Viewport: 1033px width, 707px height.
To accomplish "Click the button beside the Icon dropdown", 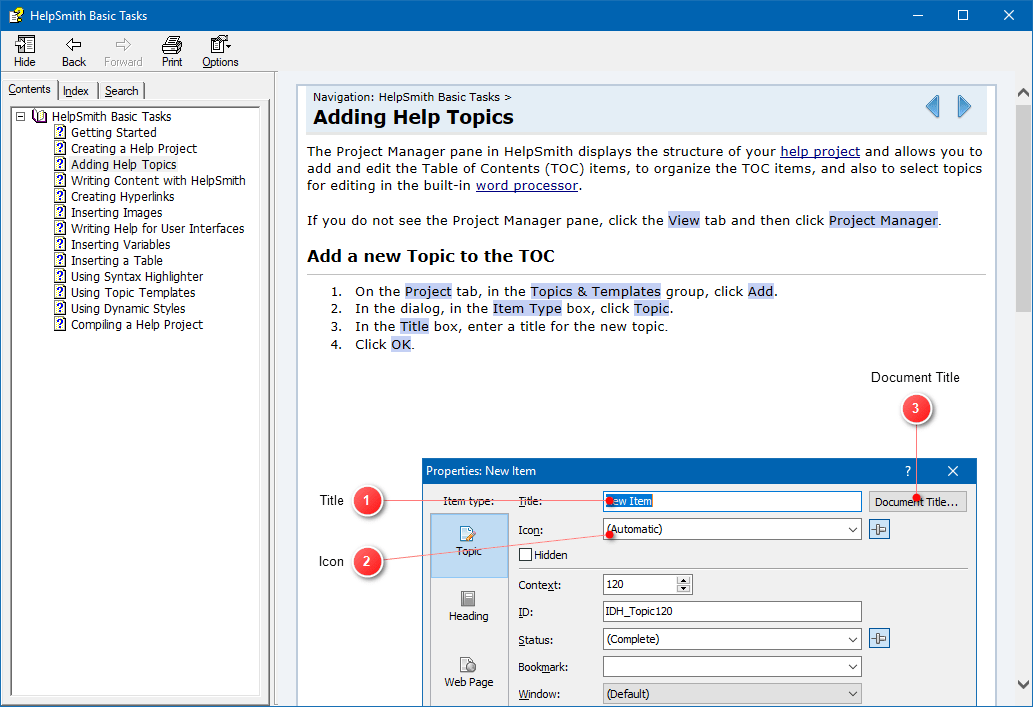I will 879,529.
